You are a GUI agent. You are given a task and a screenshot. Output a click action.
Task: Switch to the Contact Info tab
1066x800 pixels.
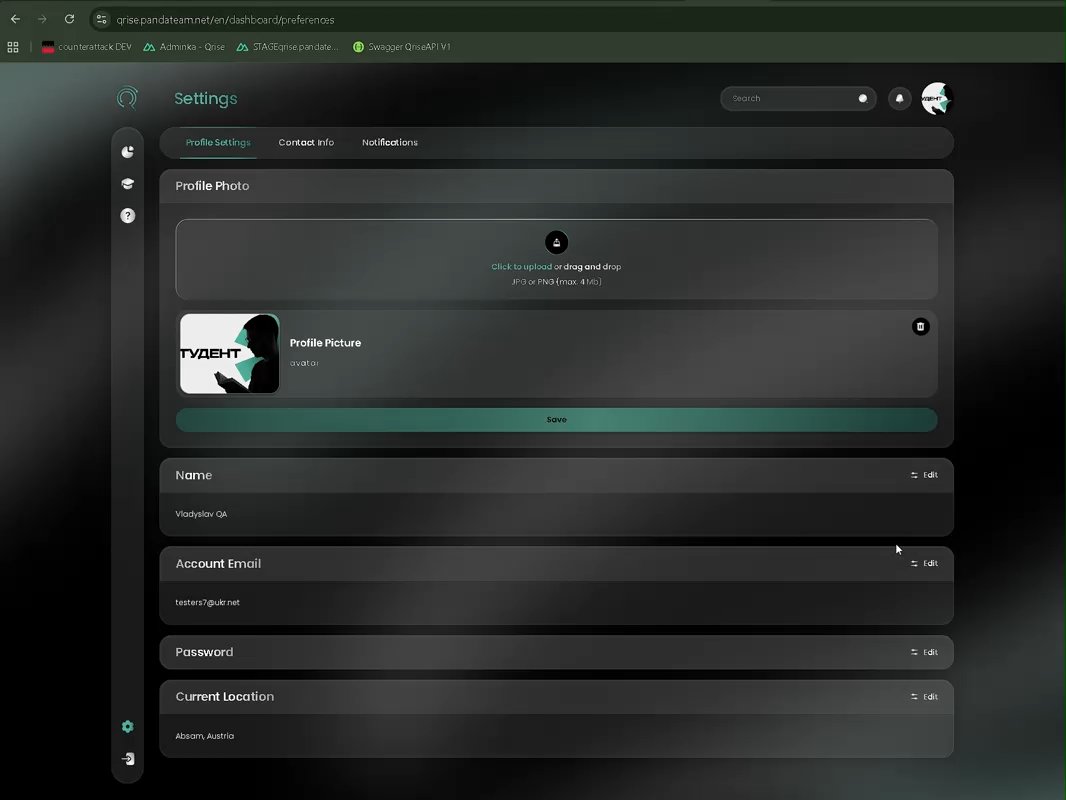(306, 143)
